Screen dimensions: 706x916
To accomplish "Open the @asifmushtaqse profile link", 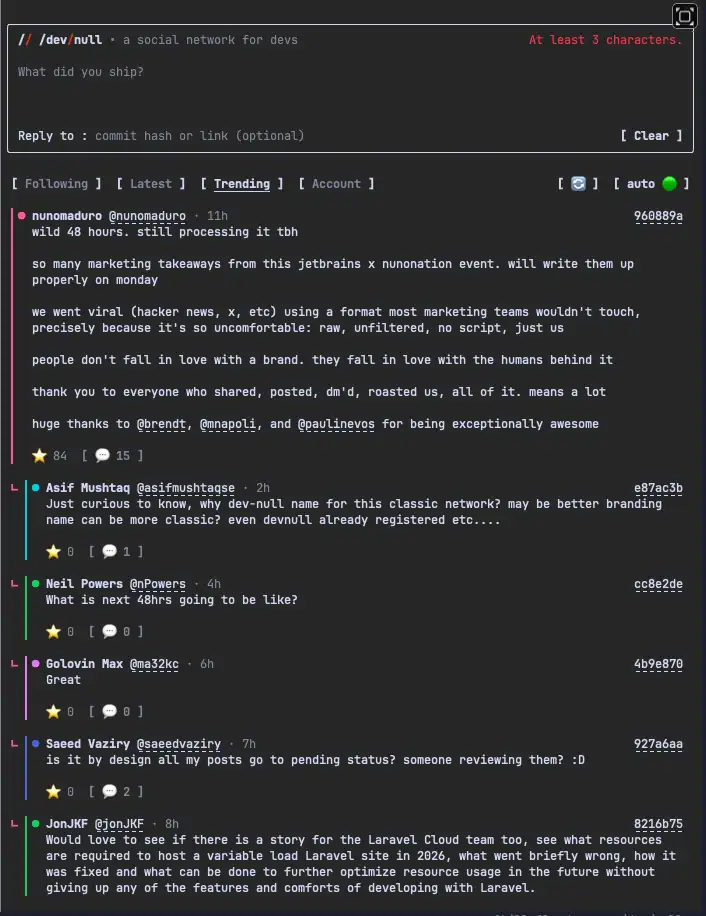I will 186,488.
